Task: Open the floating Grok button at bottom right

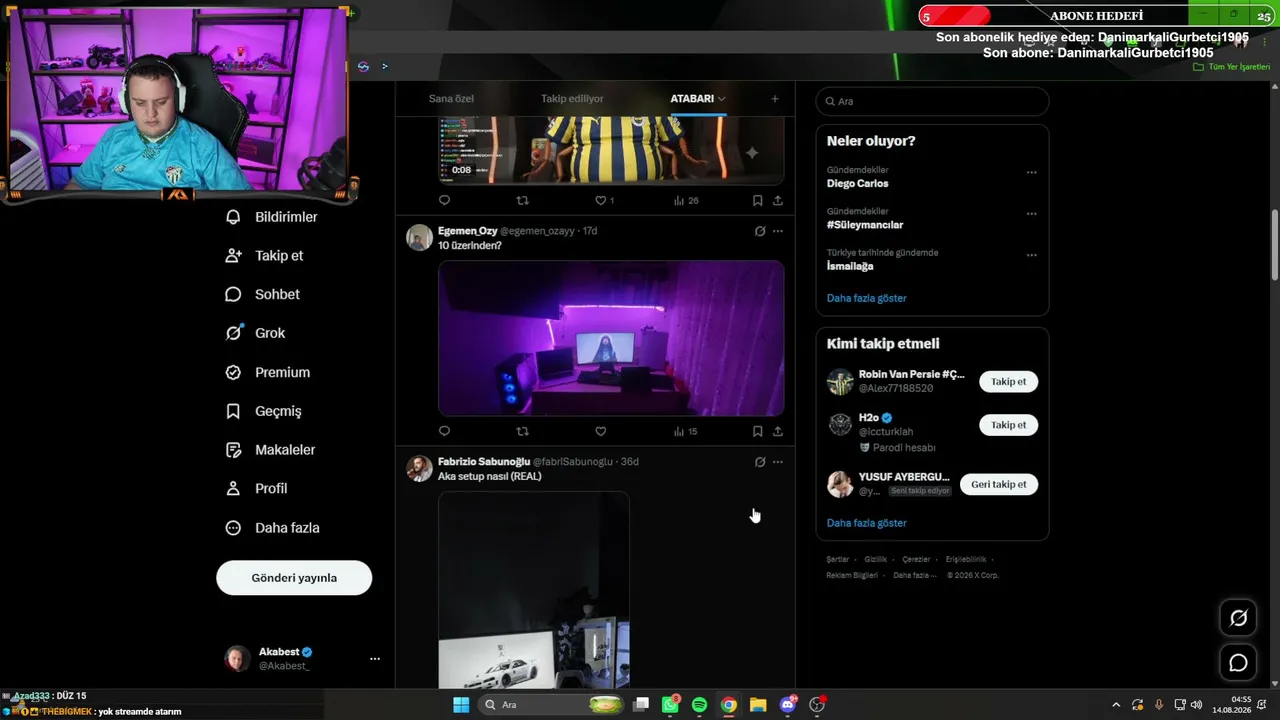Action: point(1238,618)
